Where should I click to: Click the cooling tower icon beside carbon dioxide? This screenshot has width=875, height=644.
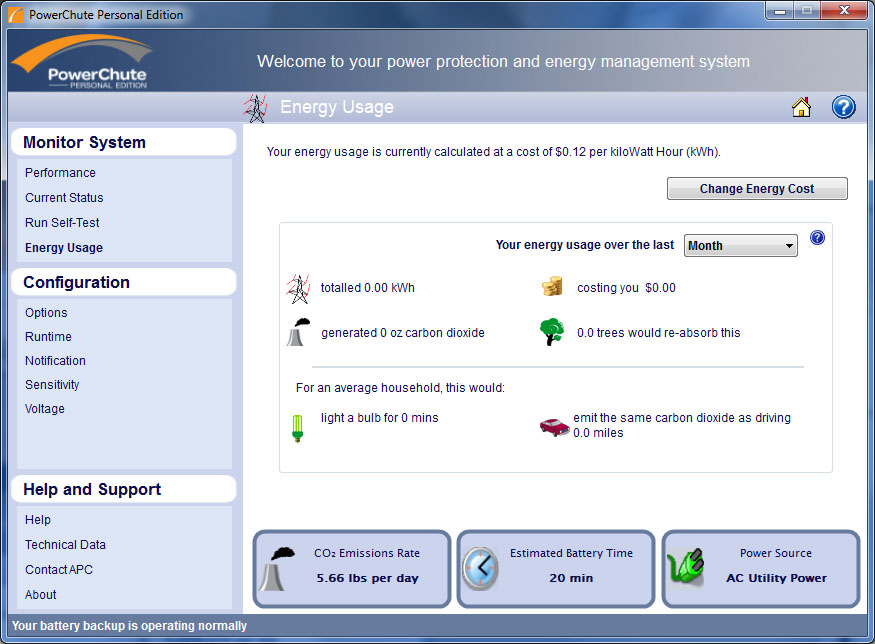(299, 332)
